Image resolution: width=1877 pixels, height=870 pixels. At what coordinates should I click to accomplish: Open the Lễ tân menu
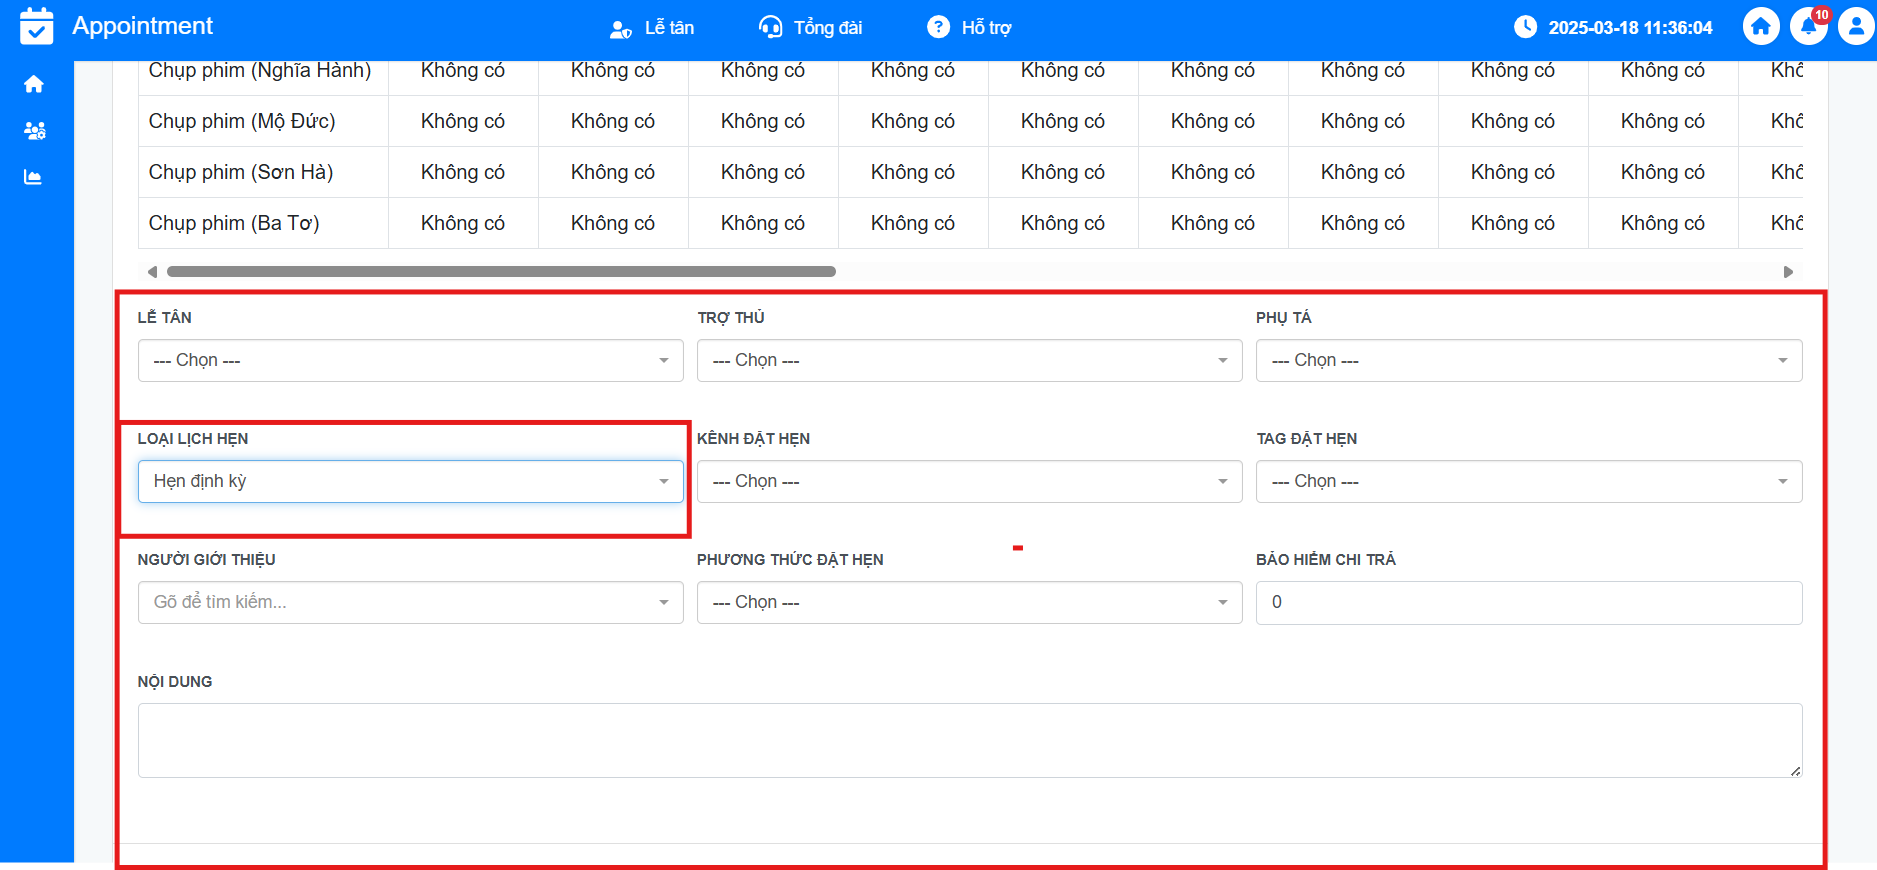[652, 28]
